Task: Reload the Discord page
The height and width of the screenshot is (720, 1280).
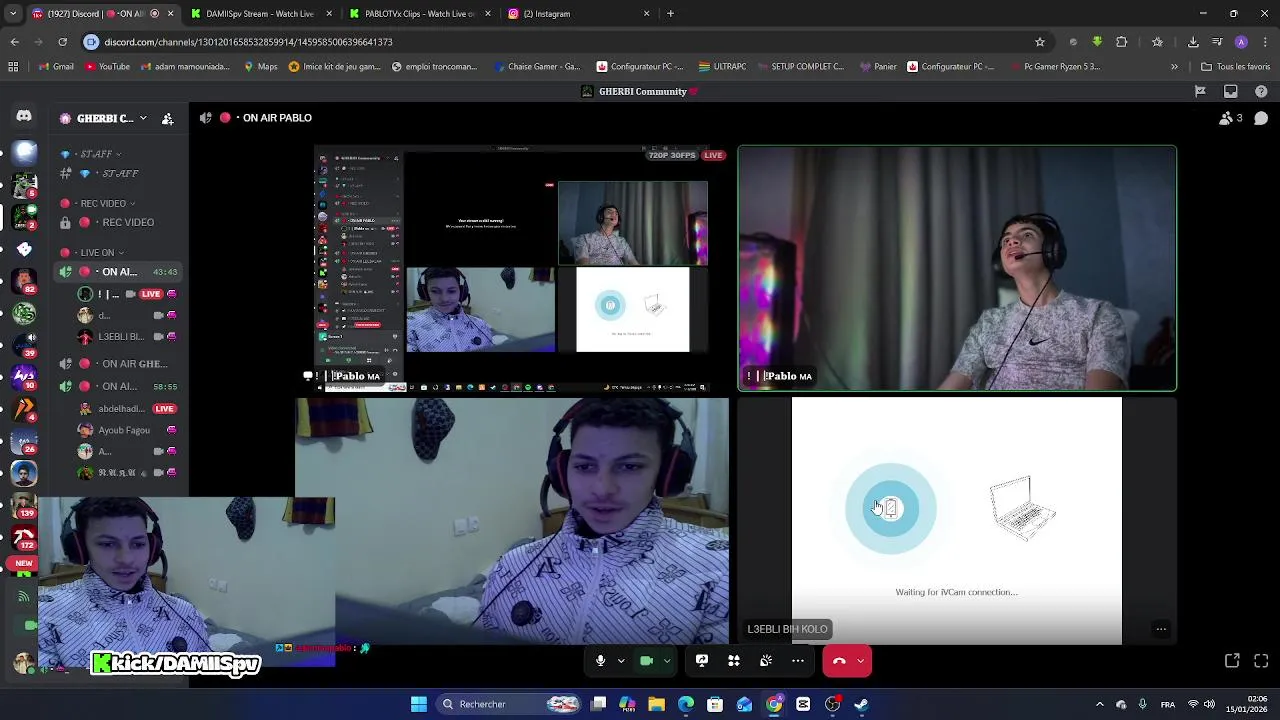Action: point(62,42)
